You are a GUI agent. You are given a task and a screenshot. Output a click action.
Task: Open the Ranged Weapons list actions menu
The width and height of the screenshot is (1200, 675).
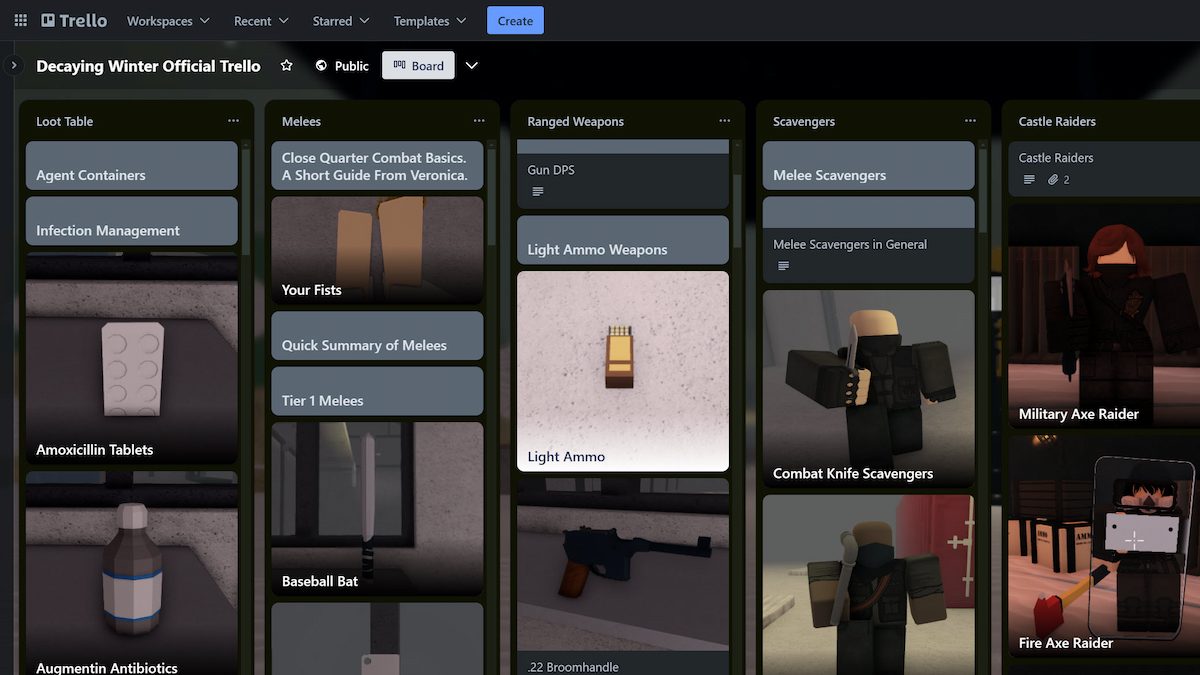(x=724, y=121)
